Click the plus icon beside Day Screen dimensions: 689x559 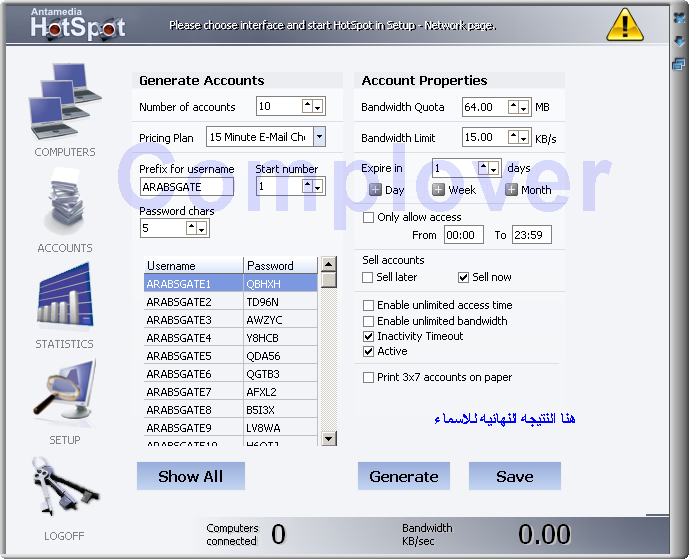click(x=375, y=190)
